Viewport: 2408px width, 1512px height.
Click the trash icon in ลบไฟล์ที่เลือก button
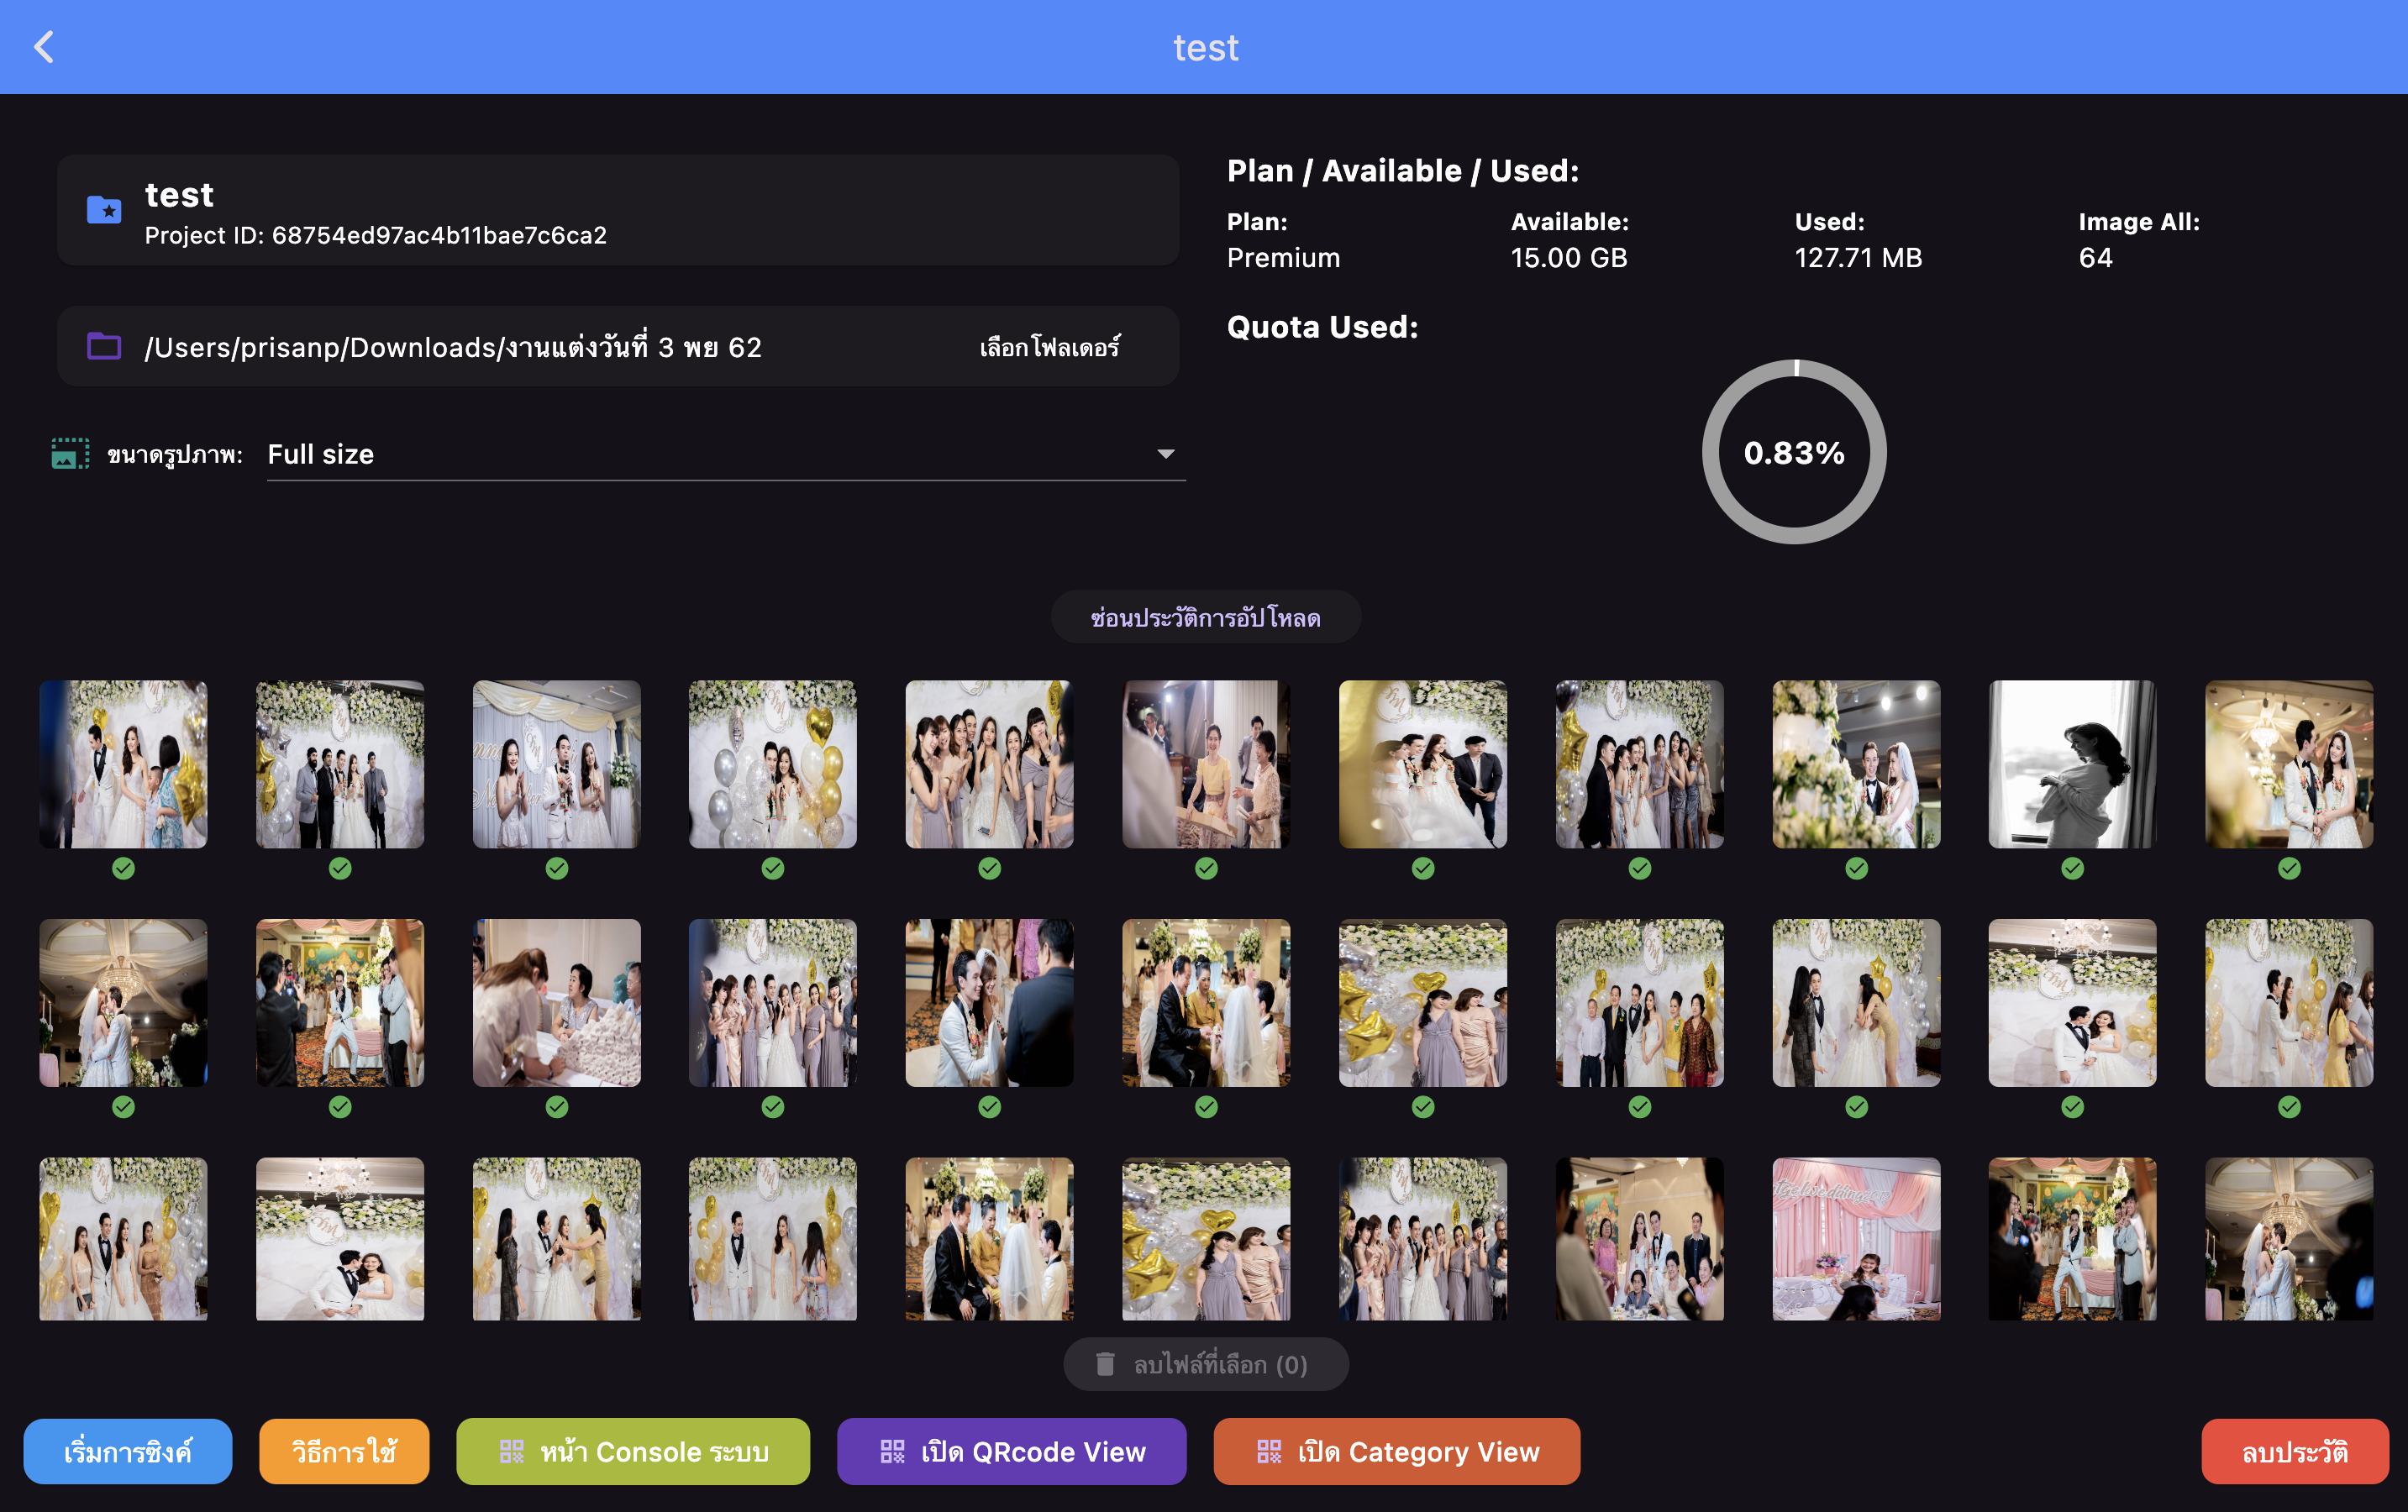click(1105, 1364)
